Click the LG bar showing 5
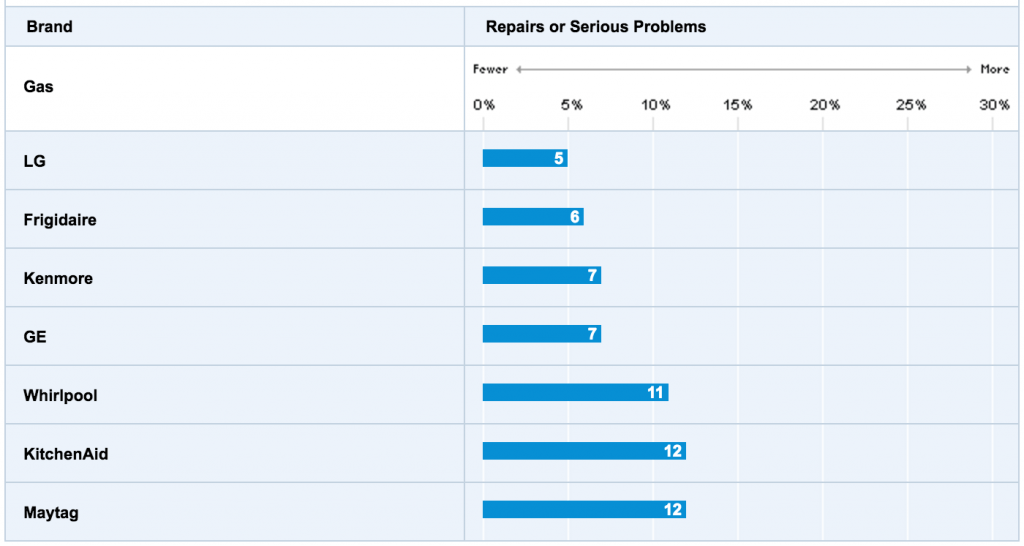Image resolution: width=1024 pixels, height=546 pixels. [x=525, y=158]
